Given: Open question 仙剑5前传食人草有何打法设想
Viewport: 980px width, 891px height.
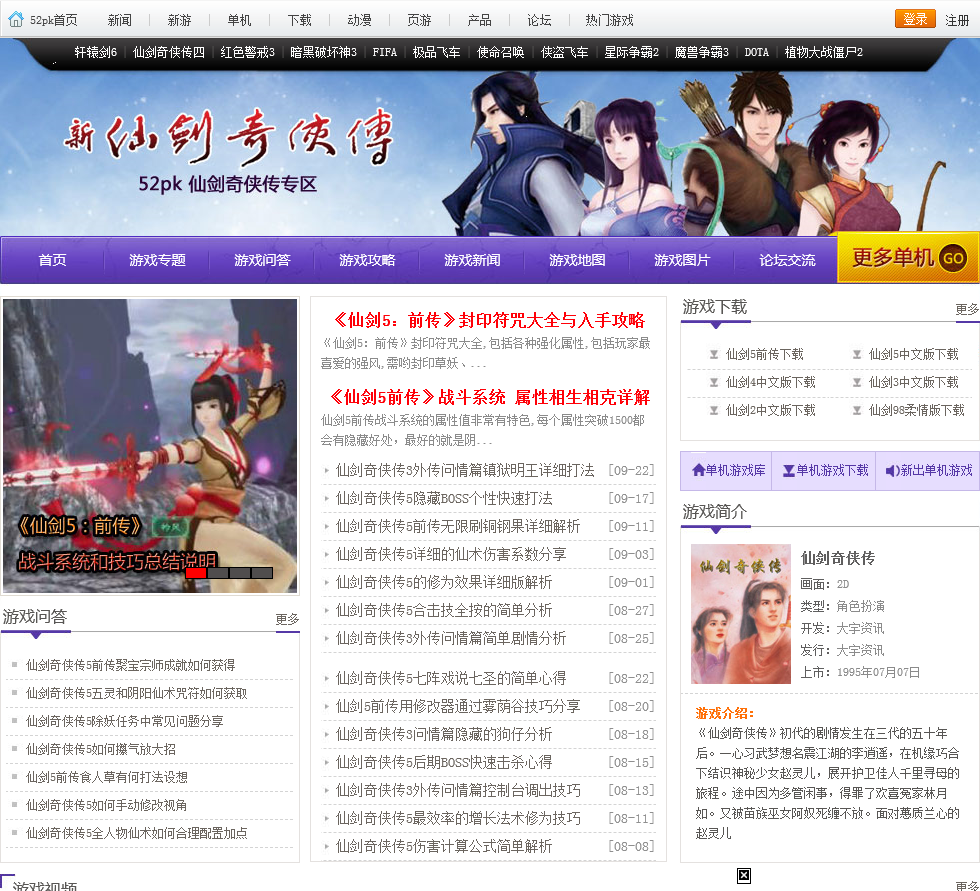Looking at the screenshot, I should point(107,777).
